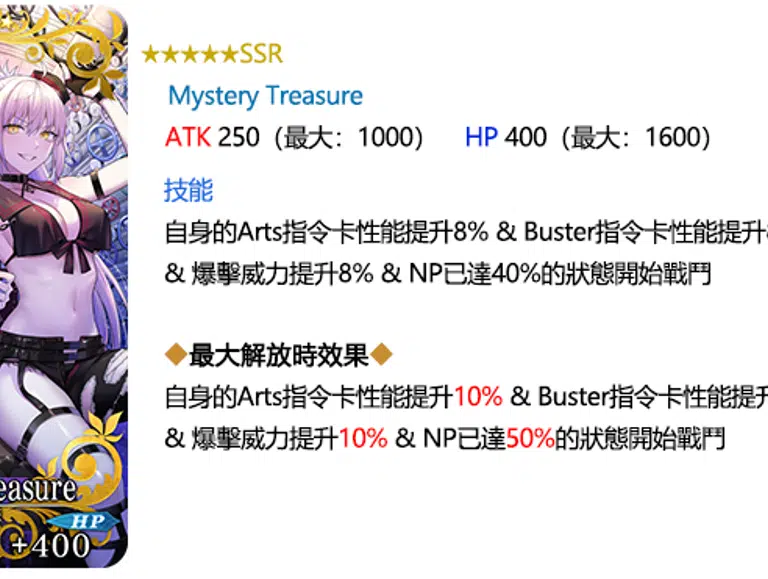Image resolution: width=768 pixels, height=579 pixels.
Task: Click the five gold stars SSR rating
Action: (212, 54)
